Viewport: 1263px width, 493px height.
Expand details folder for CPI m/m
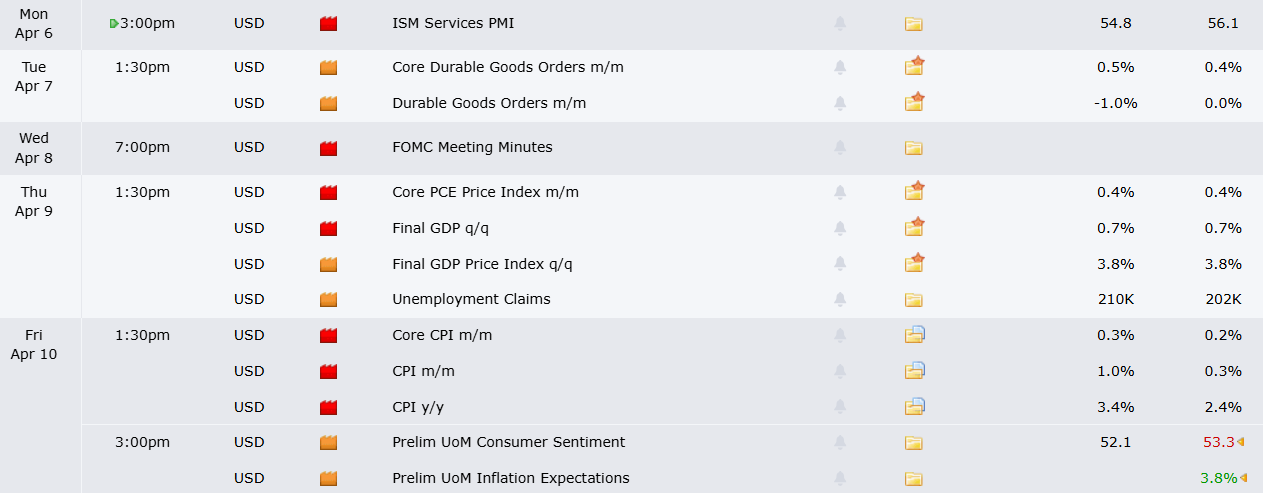pyautogui.click(x=914, y=371)
